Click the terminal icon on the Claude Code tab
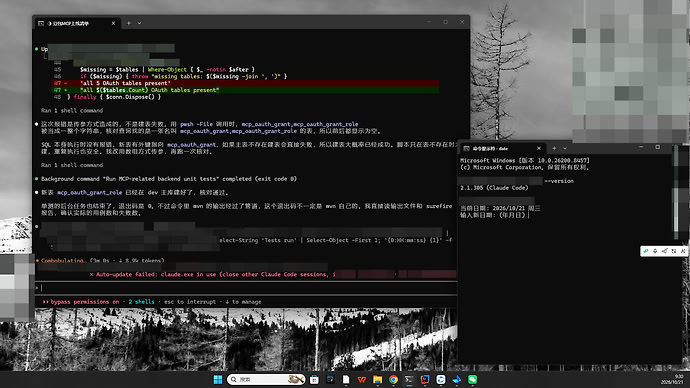Viewport: 690px width, 388px height. point(40,23)
